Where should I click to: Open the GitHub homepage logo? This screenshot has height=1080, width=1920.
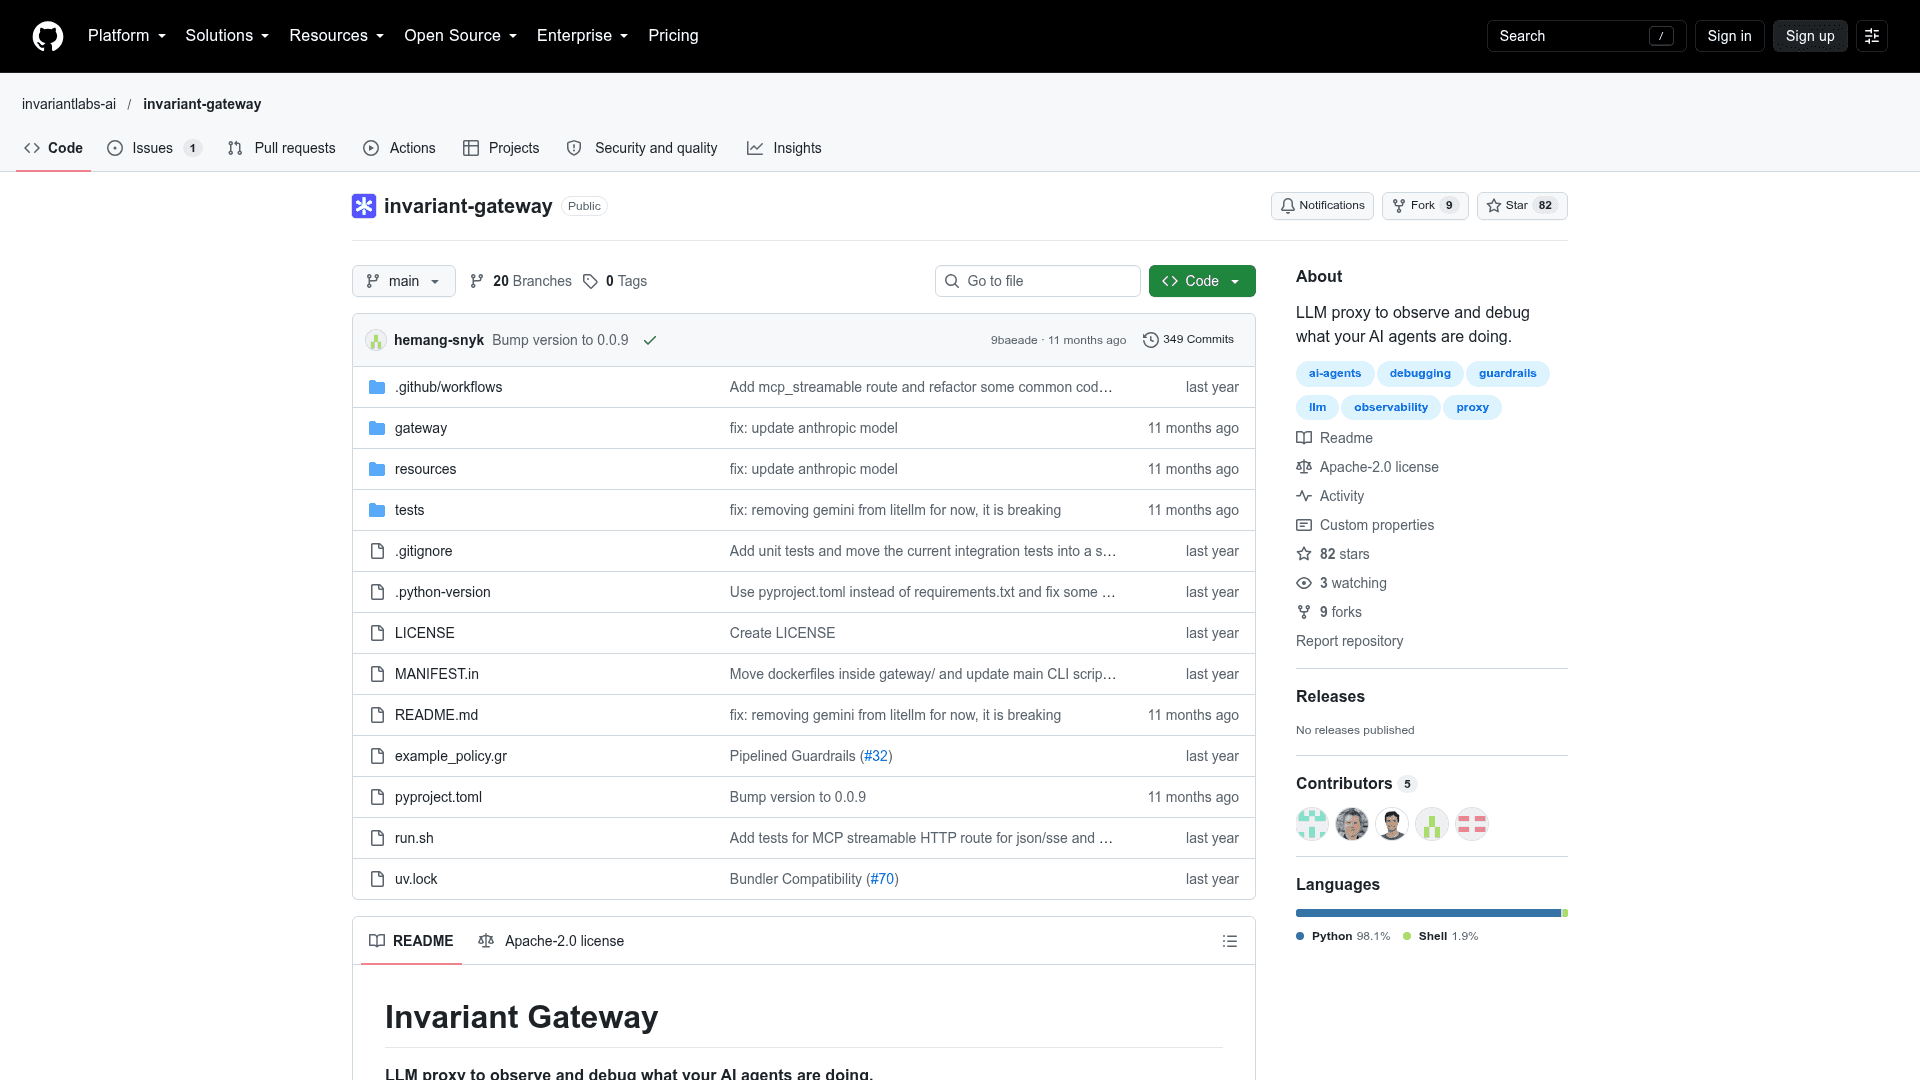(48, 36)
